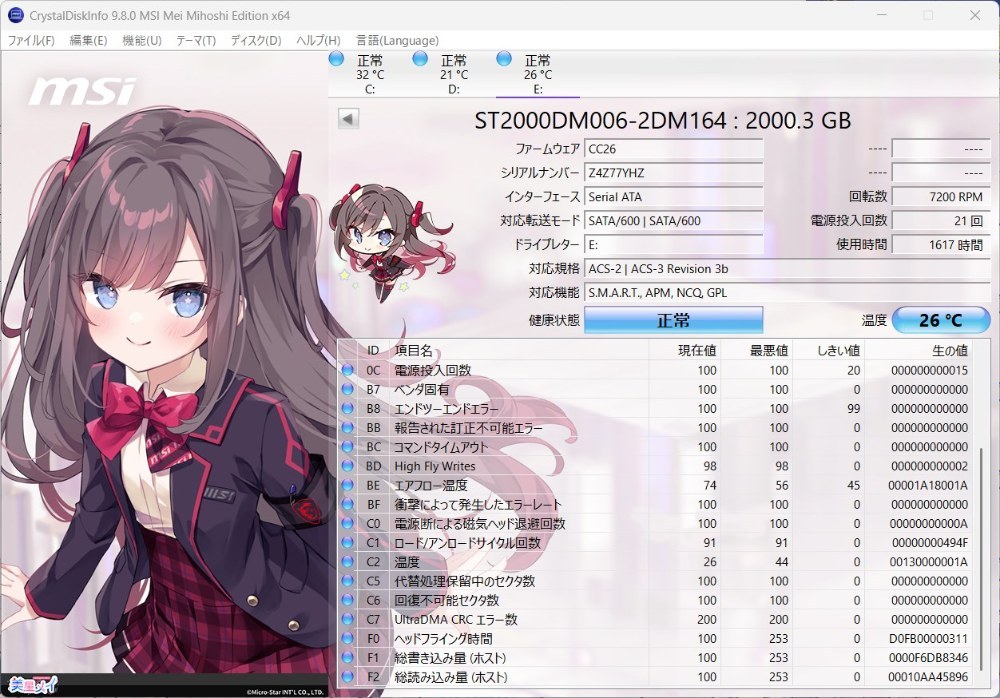Open the 編集(E) menu
Viewport: 1000px width, 698px height.
88,40
